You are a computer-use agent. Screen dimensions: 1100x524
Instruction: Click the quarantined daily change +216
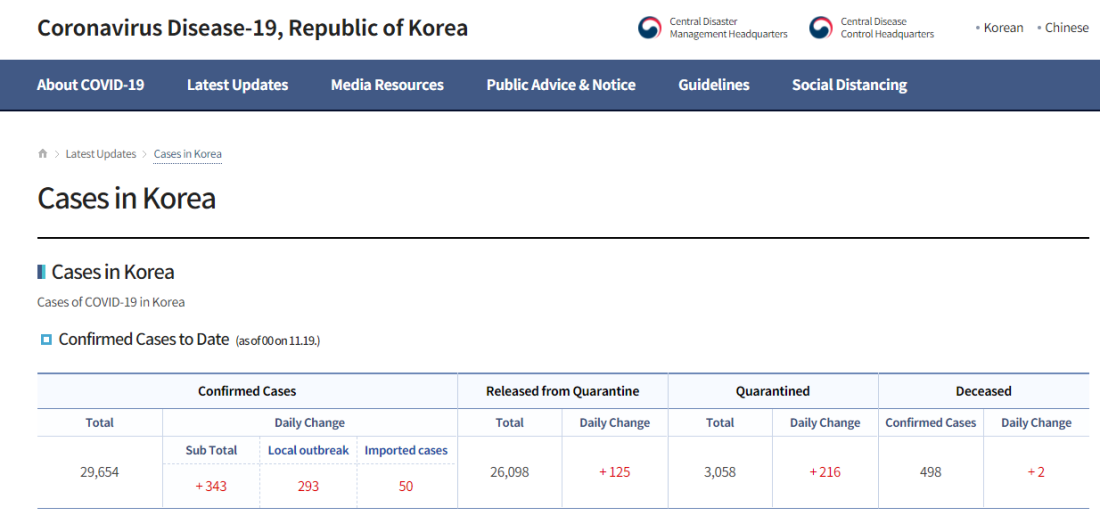pyautogui.click(x=825, y=472)
